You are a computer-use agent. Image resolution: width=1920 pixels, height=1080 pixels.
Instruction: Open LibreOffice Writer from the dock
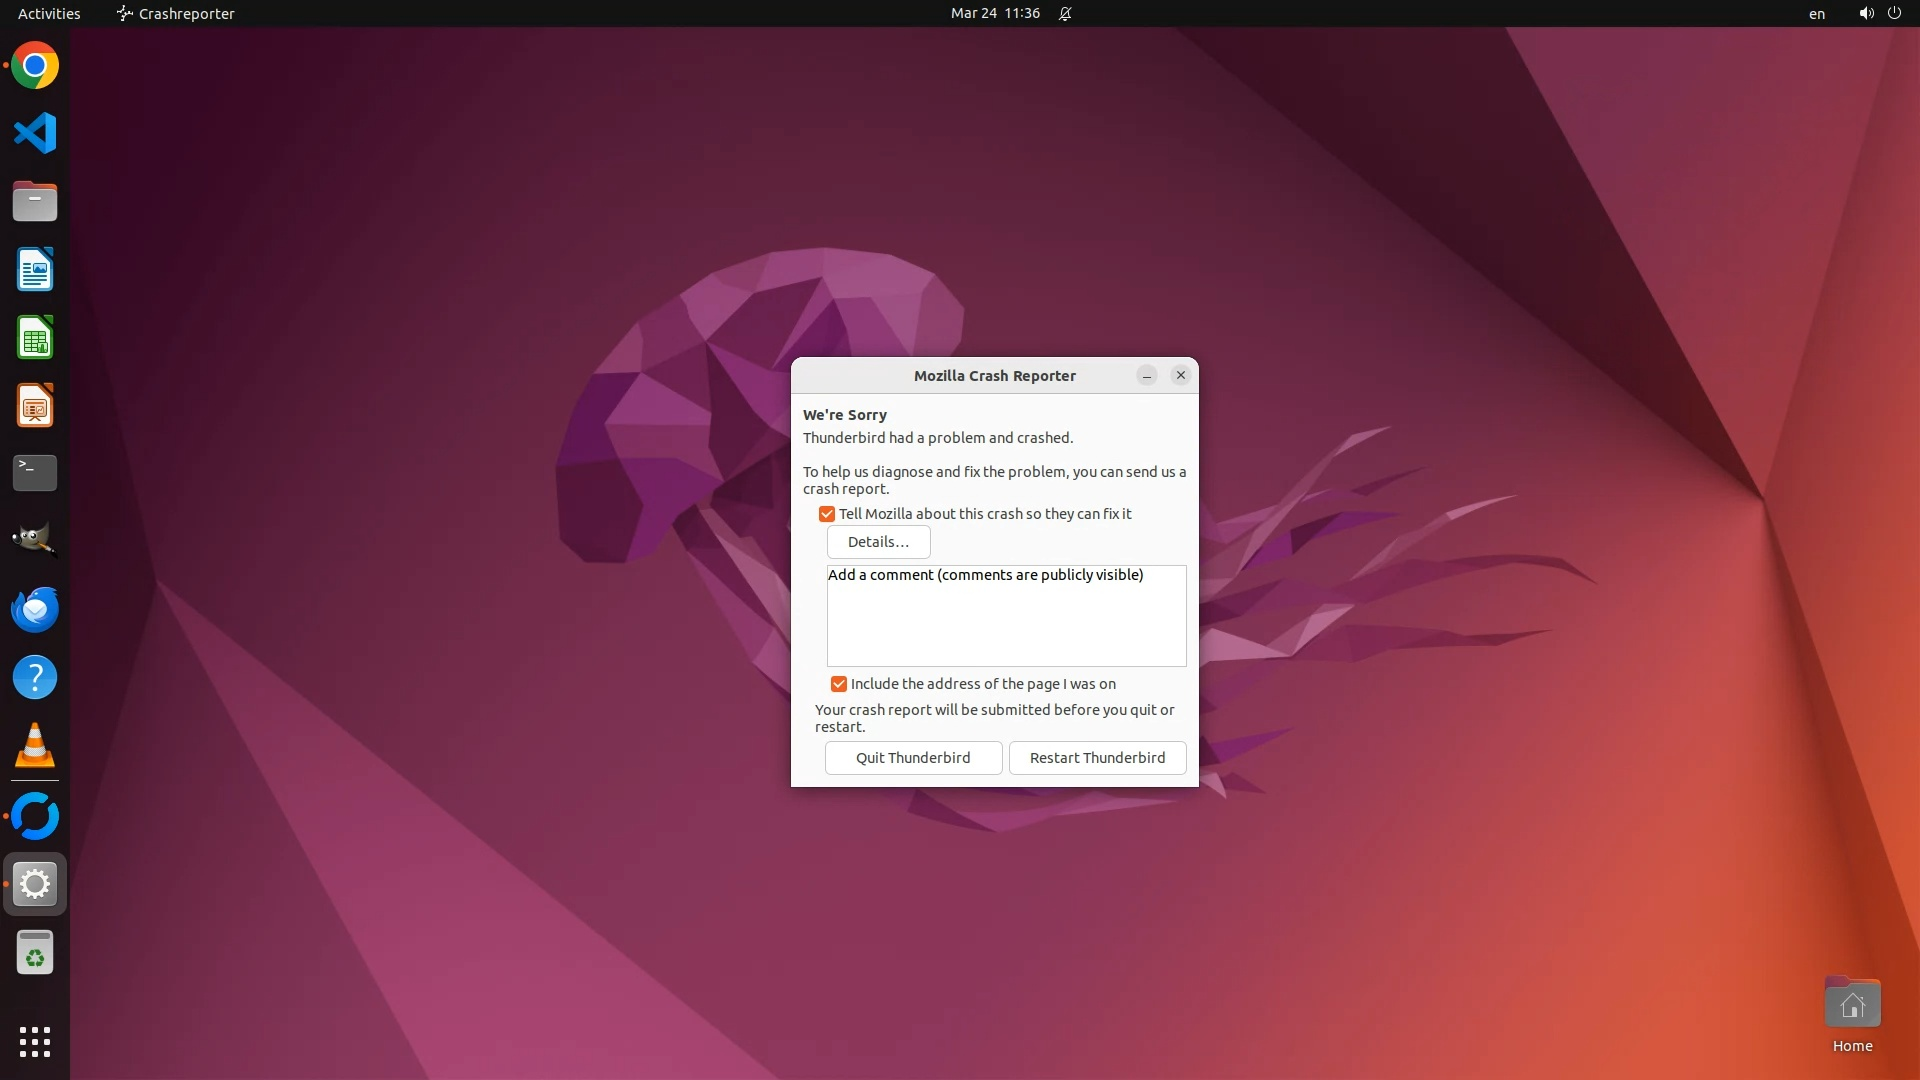[35, 270]
